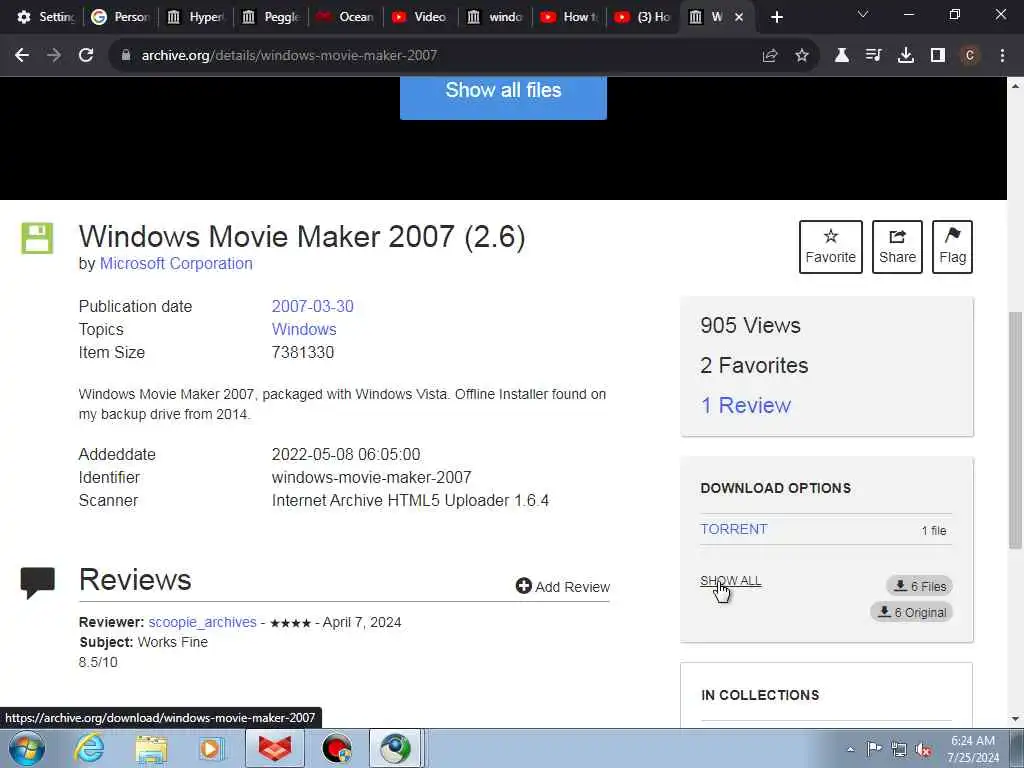This screenshot has height=768, width=1024.
Task: Click the muted volume icon in tray
Action: (923, 749)
